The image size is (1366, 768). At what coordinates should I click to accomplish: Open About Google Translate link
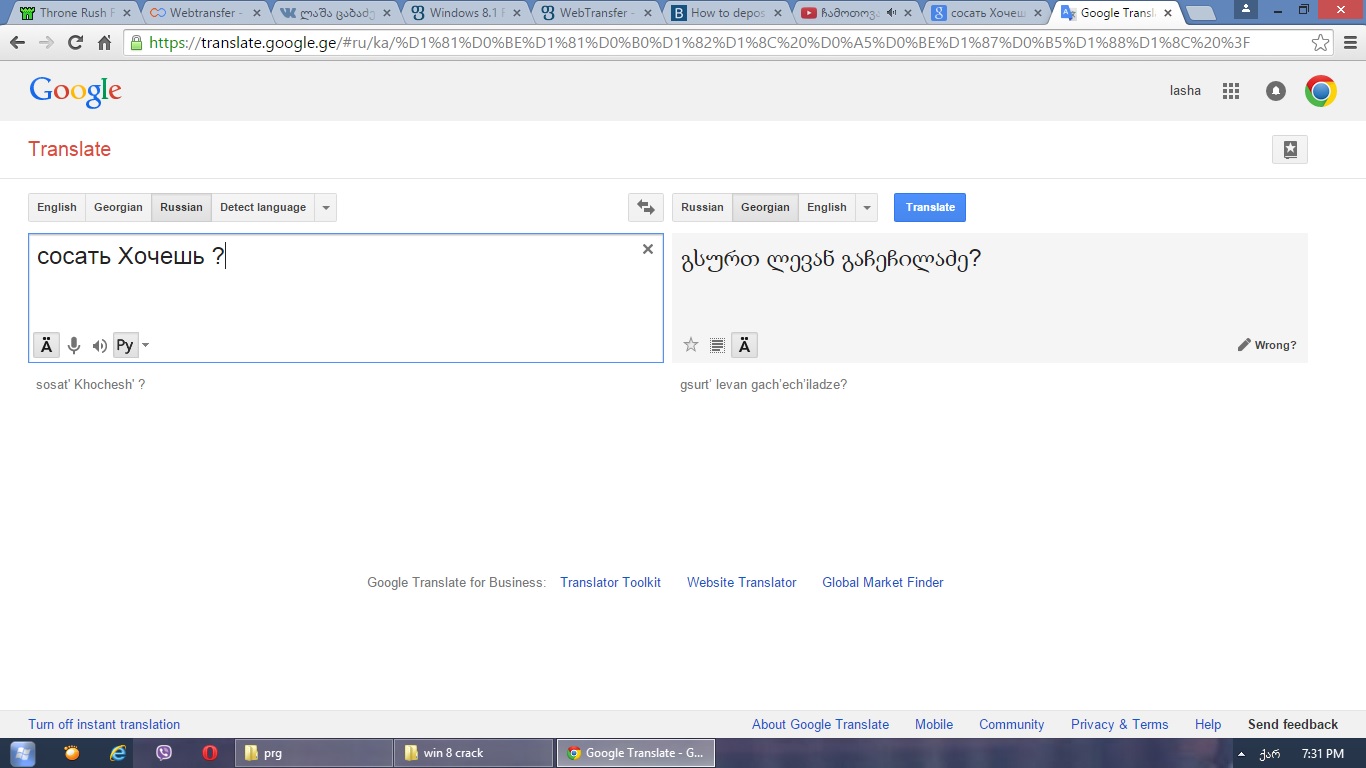click(x=820, y=724)
